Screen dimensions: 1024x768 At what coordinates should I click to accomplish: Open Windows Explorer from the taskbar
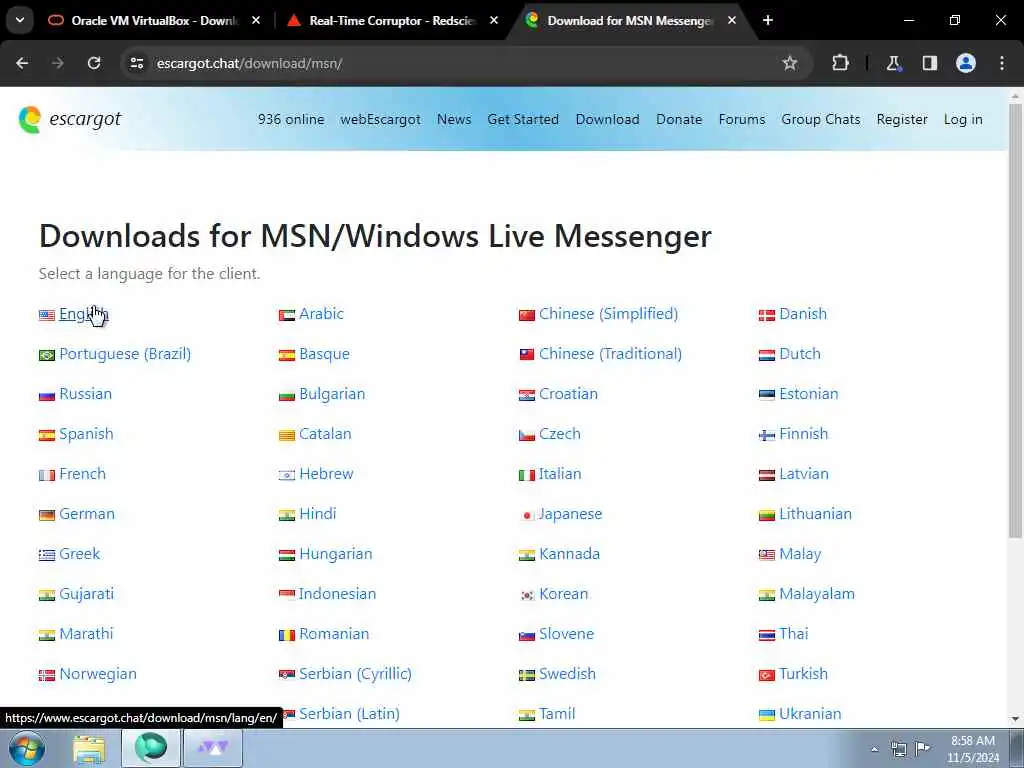point(89,748)
